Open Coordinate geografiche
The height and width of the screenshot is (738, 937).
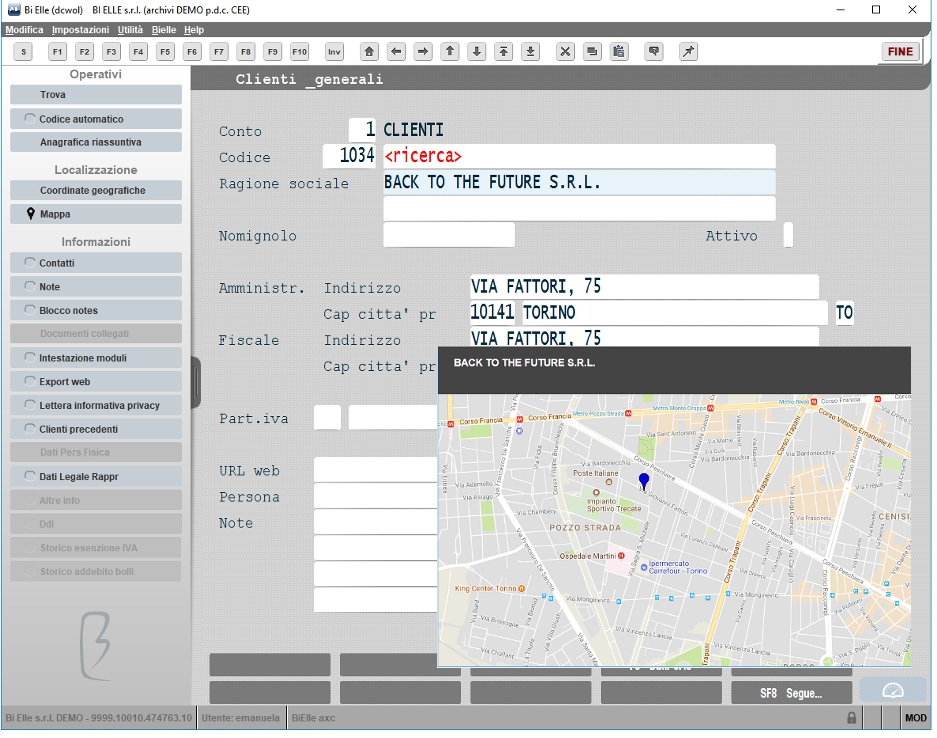coord(96,190)
